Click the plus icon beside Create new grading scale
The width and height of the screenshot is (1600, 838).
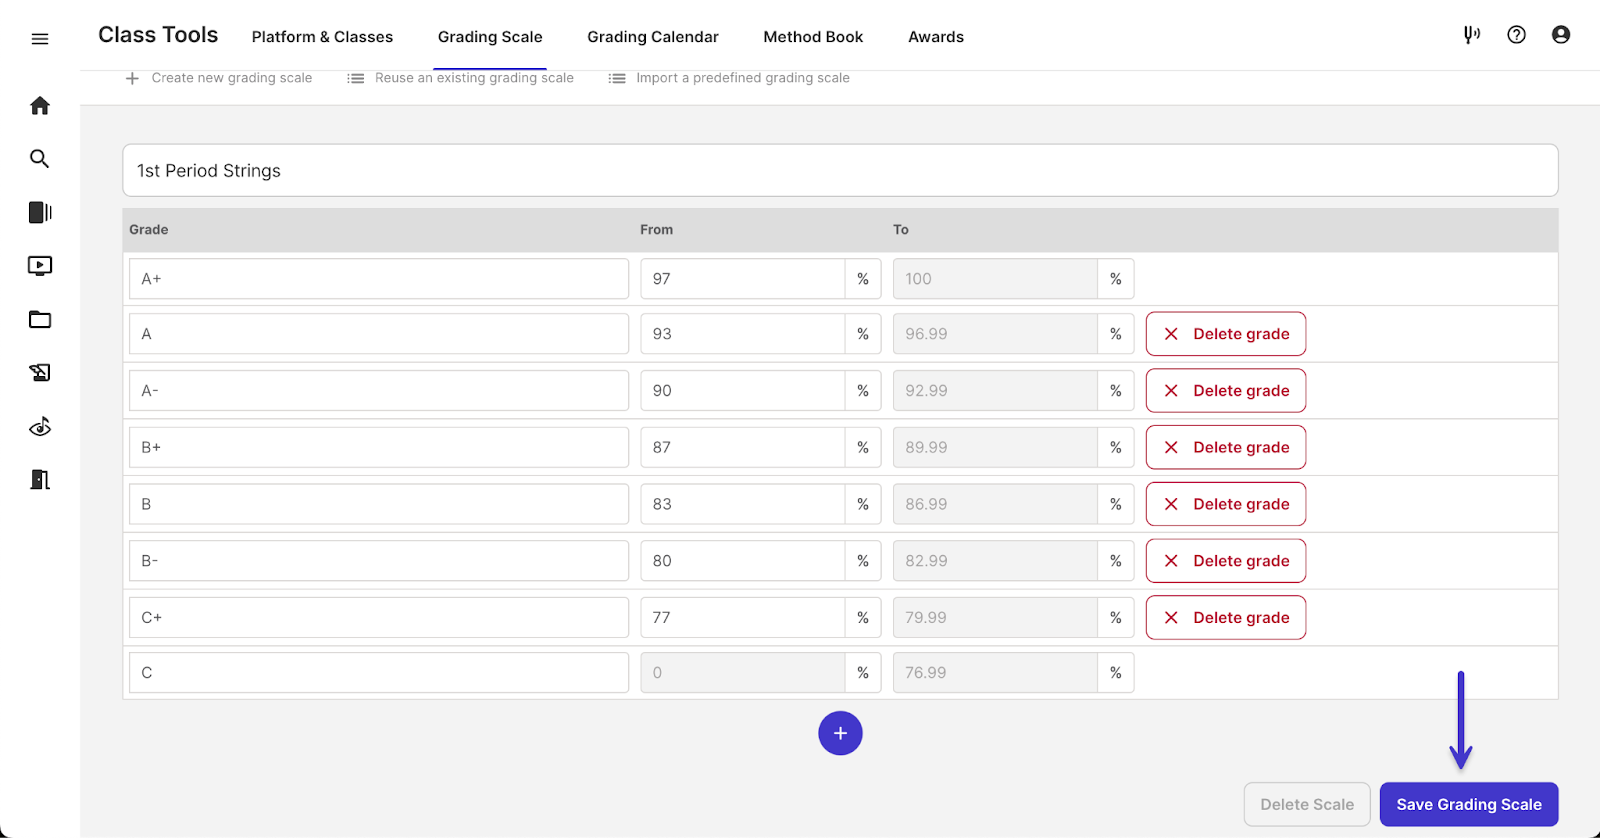click(x=132, y=78)
